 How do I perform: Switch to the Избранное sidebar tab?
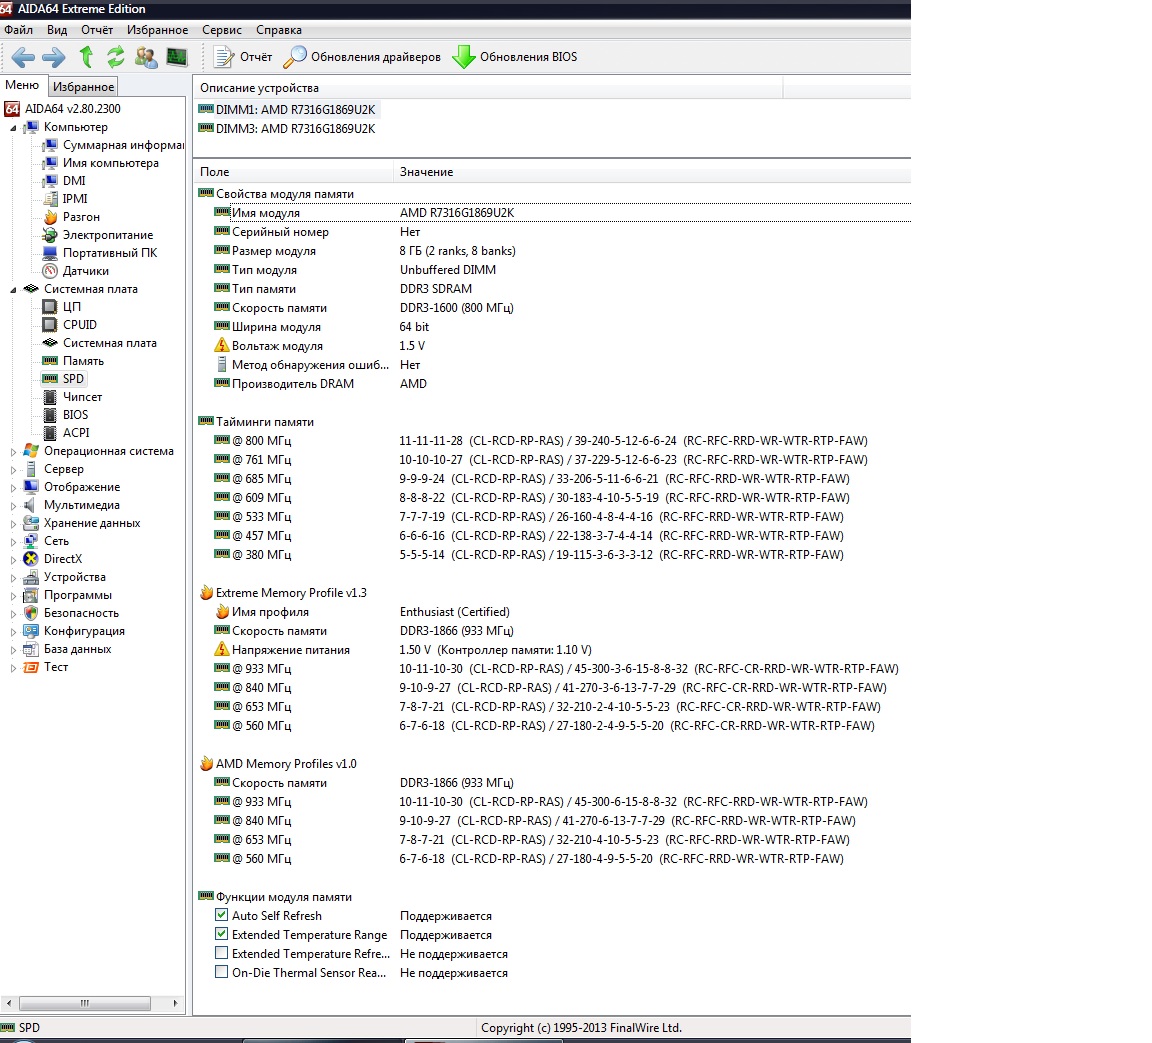click(84, 87)
